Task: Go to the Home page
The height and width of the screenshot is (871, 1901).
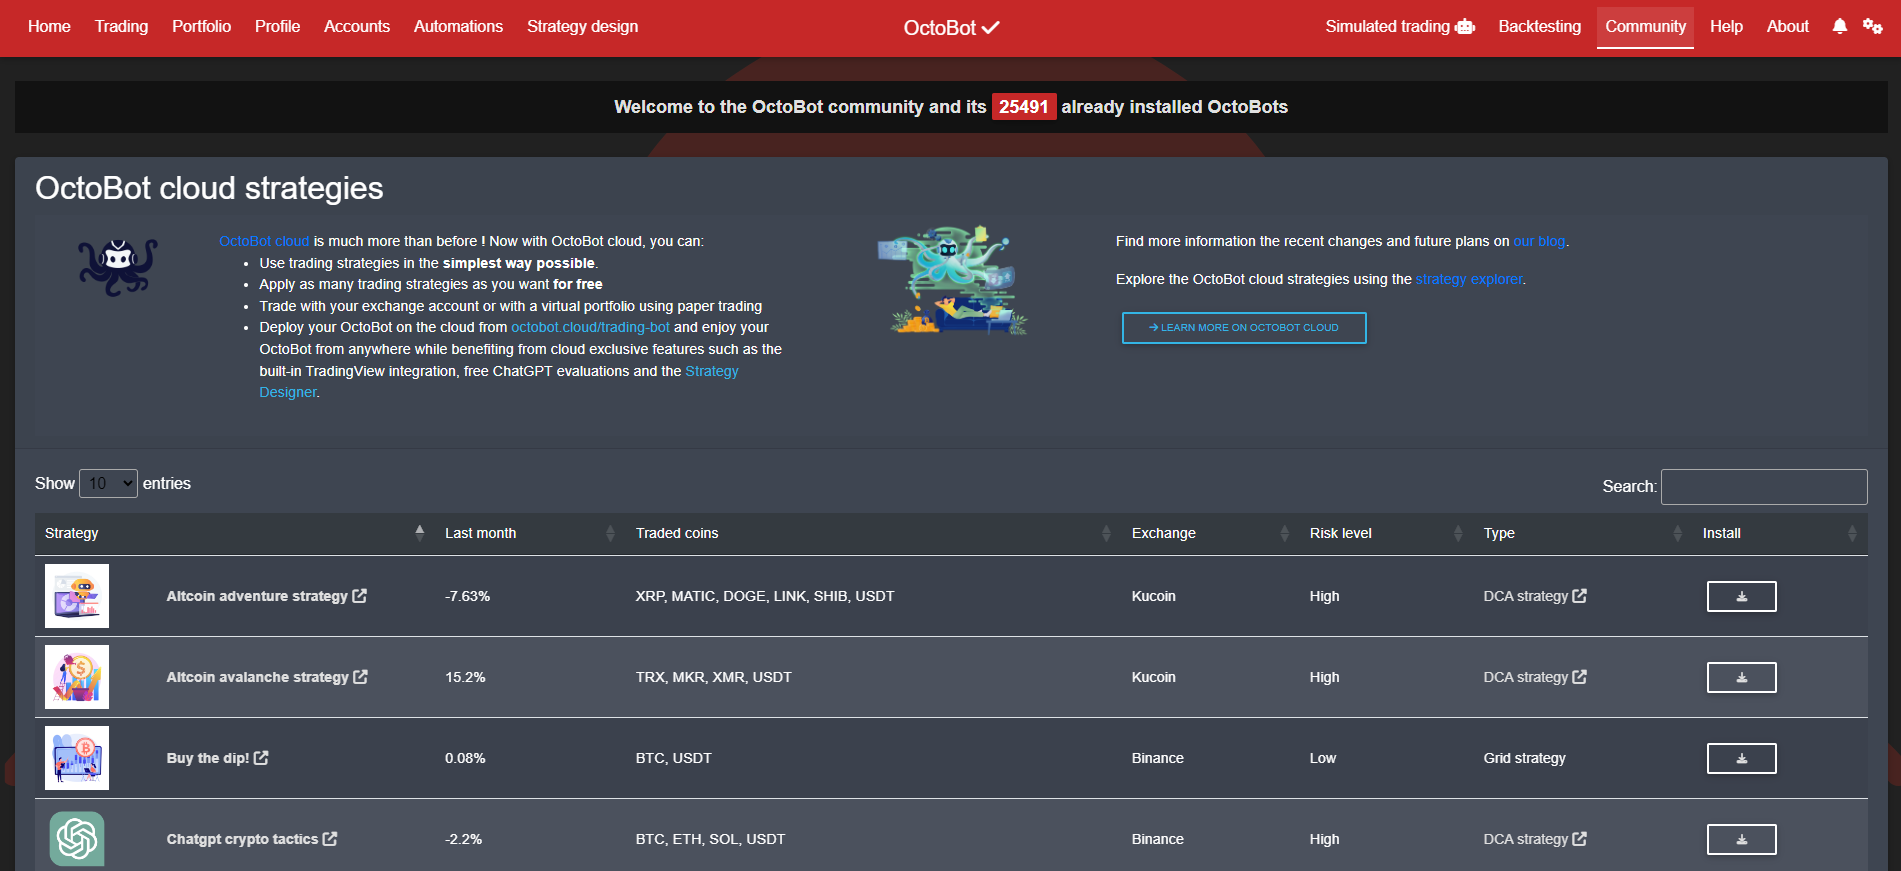Action: coord(49,27)
